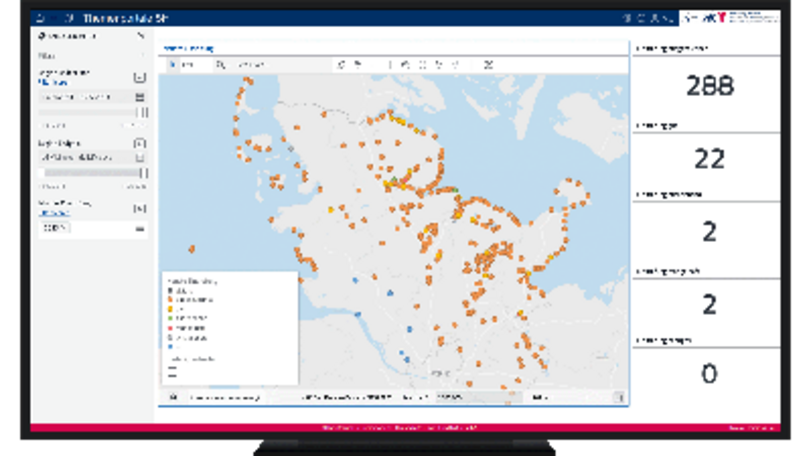Click the calendar icon in the date filter
This screenshot has height=456, width=810.
140,97
